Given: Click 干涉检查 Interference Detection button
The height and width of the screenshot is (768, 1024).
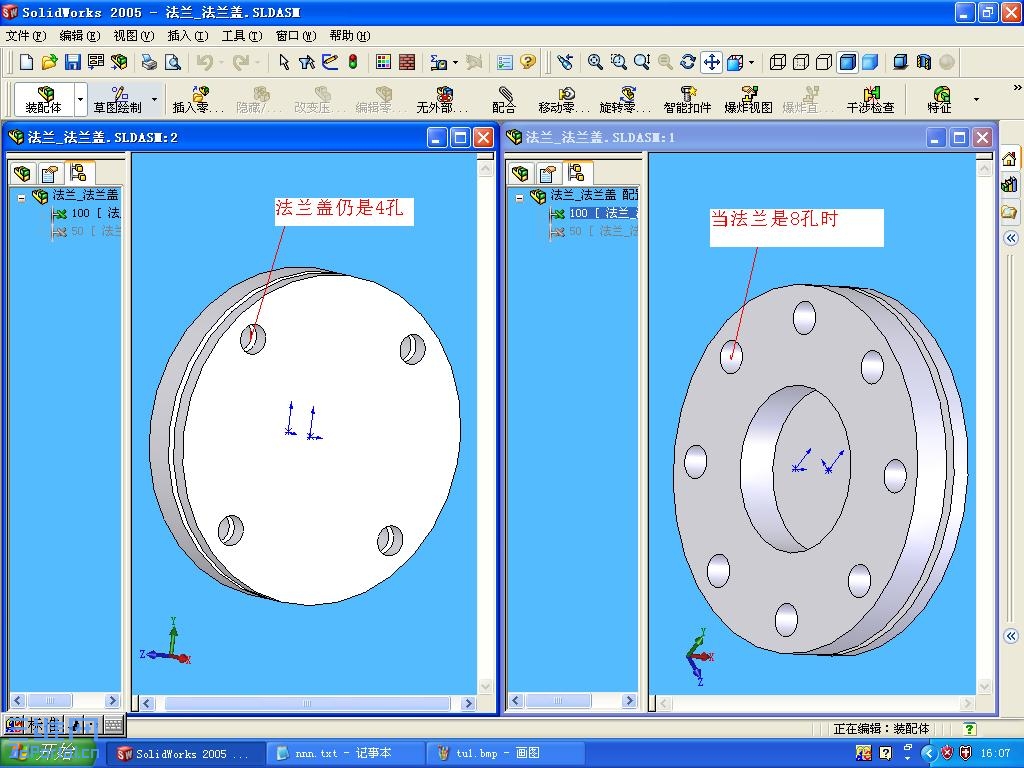Looking at the screenshot, I should coord(871,99).
